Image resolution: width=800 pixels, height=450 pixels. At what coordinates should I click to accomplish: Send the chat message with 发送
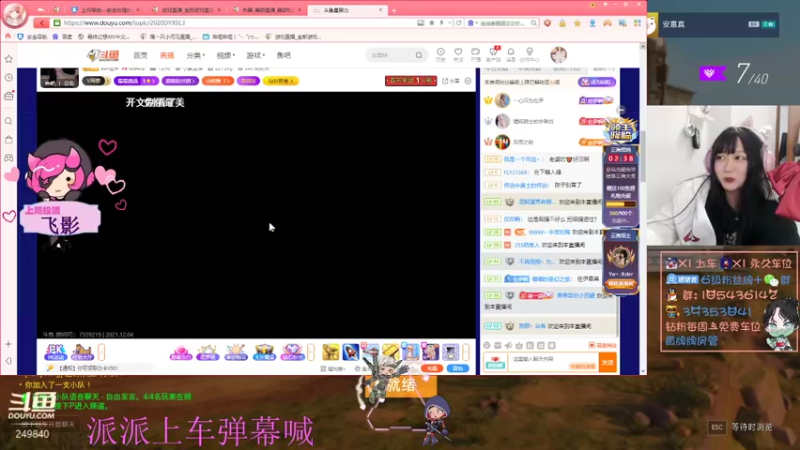[608, 363]
